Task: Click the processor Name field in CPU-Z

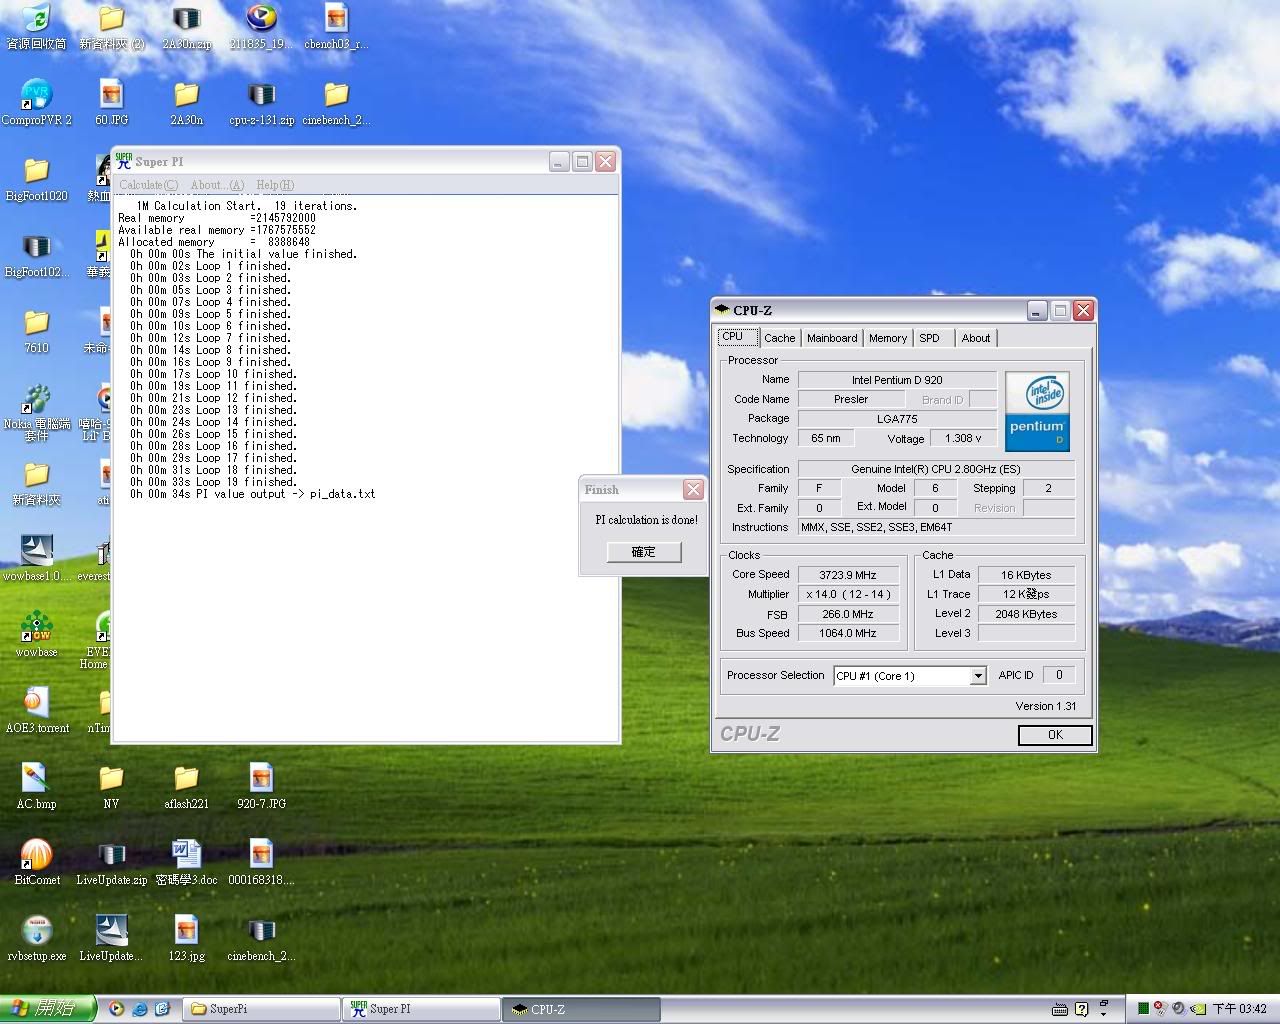Action: coord(897,380)
